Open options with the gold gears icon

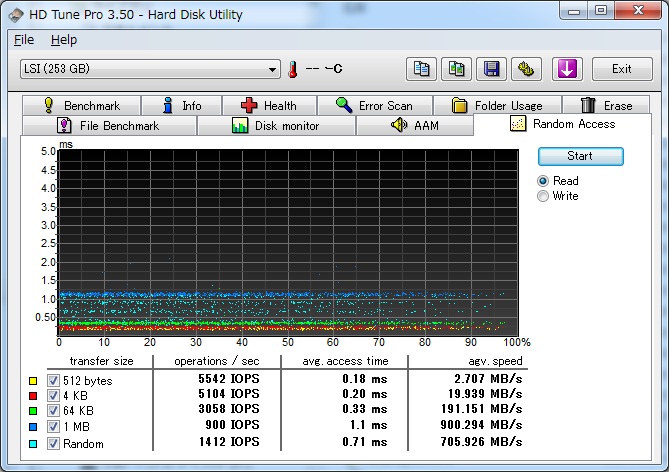[526, 69]
